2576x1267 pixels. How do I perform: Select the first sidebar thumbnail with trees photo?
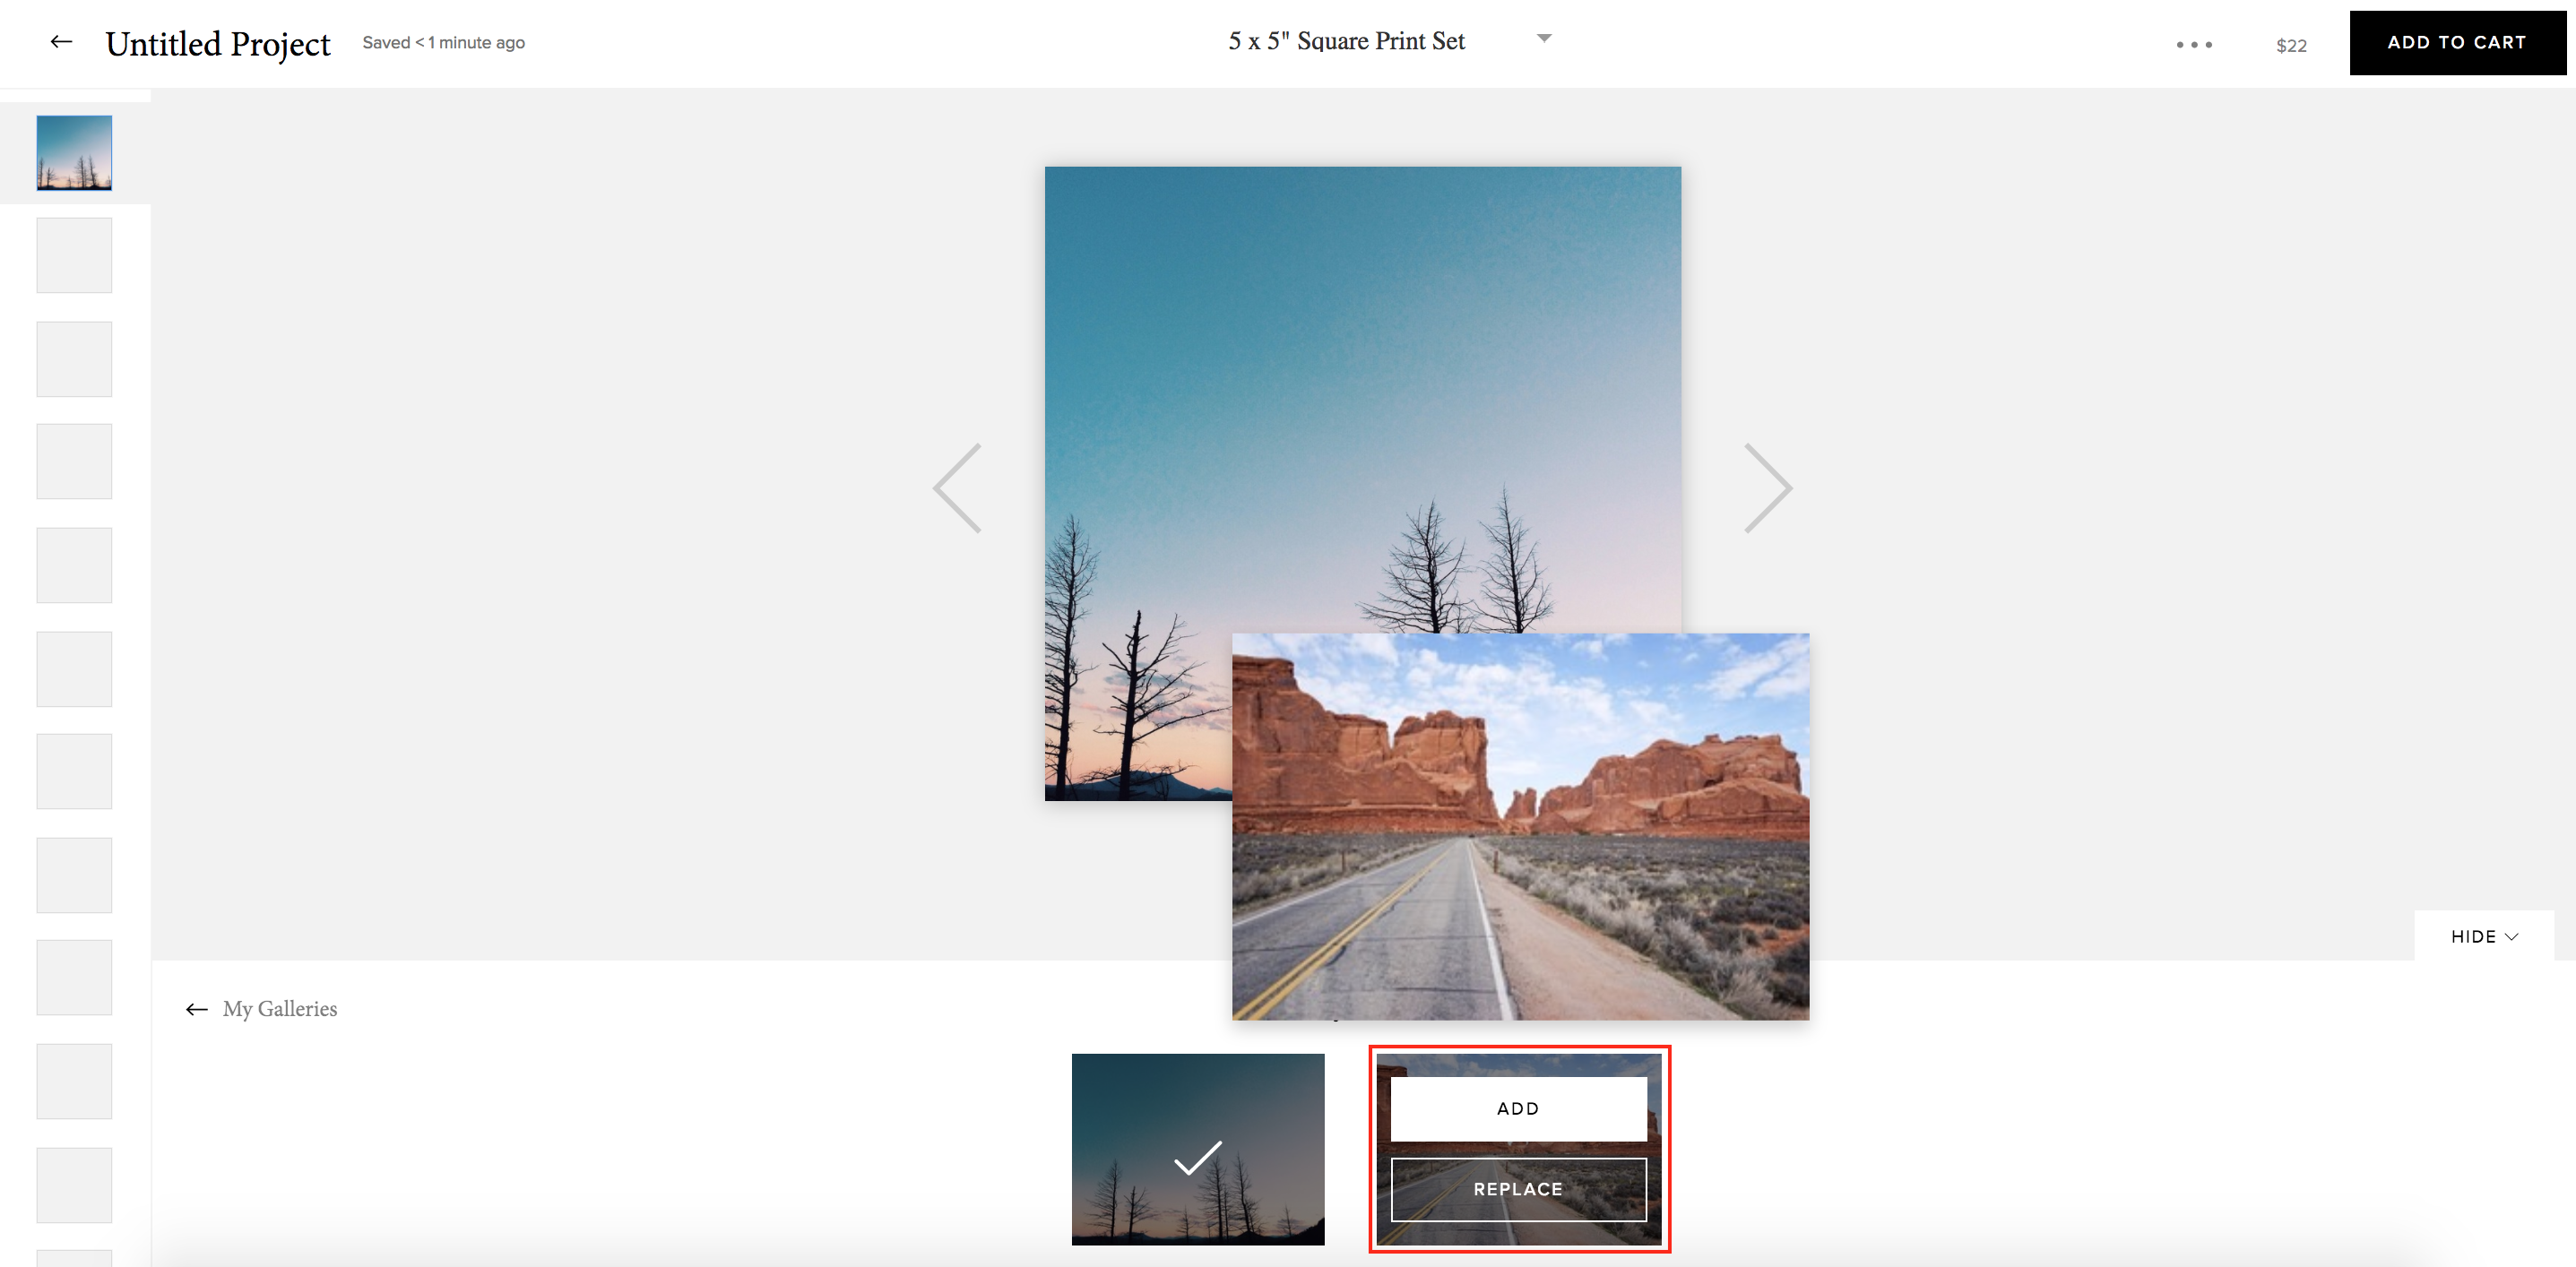[74, 153]
